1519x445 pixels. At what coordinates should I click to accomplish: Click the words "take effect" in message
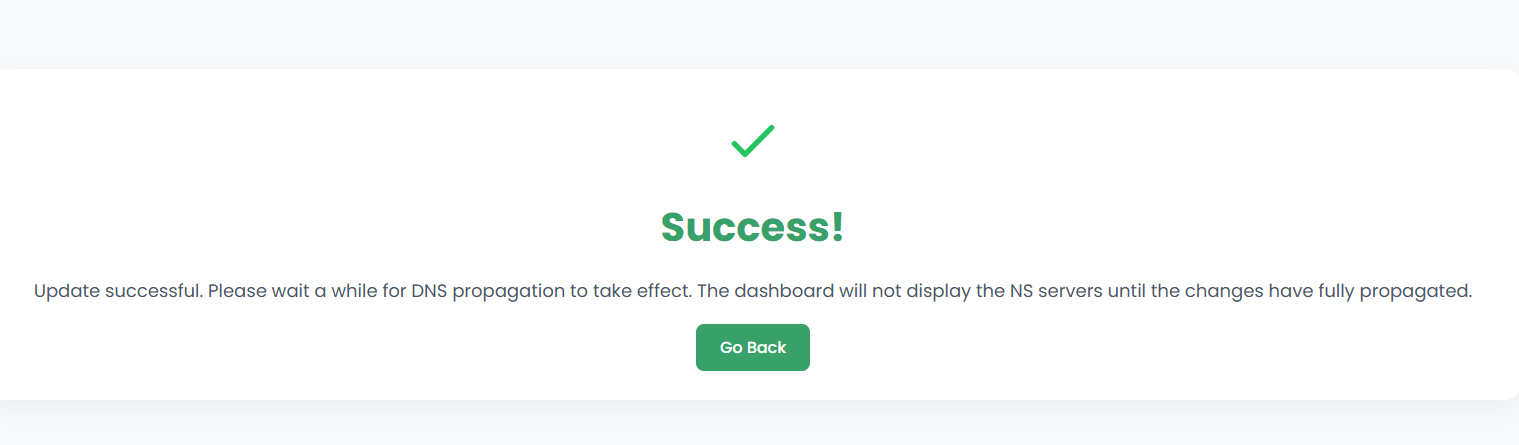[x=646, y=292]
